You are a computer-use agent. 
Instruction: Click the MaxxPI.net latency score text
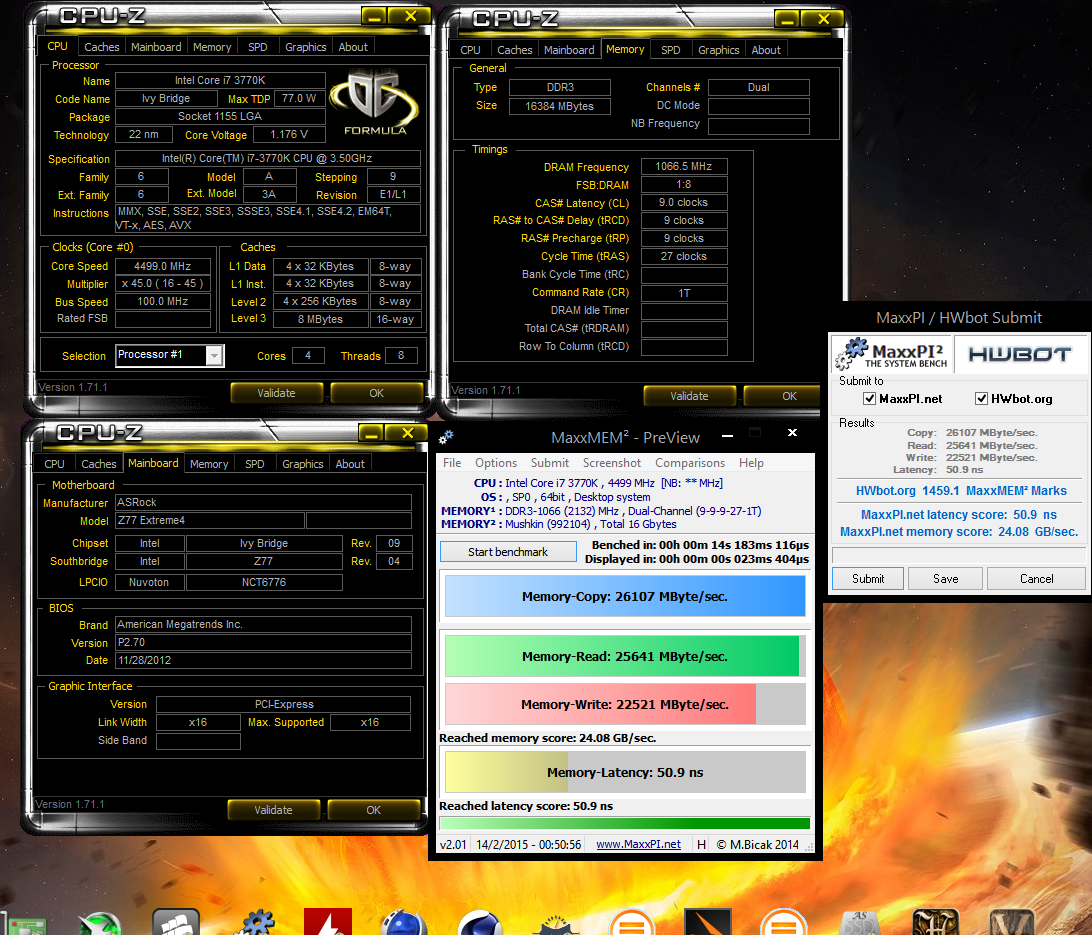pyautogui.click(x=958, y=514)
